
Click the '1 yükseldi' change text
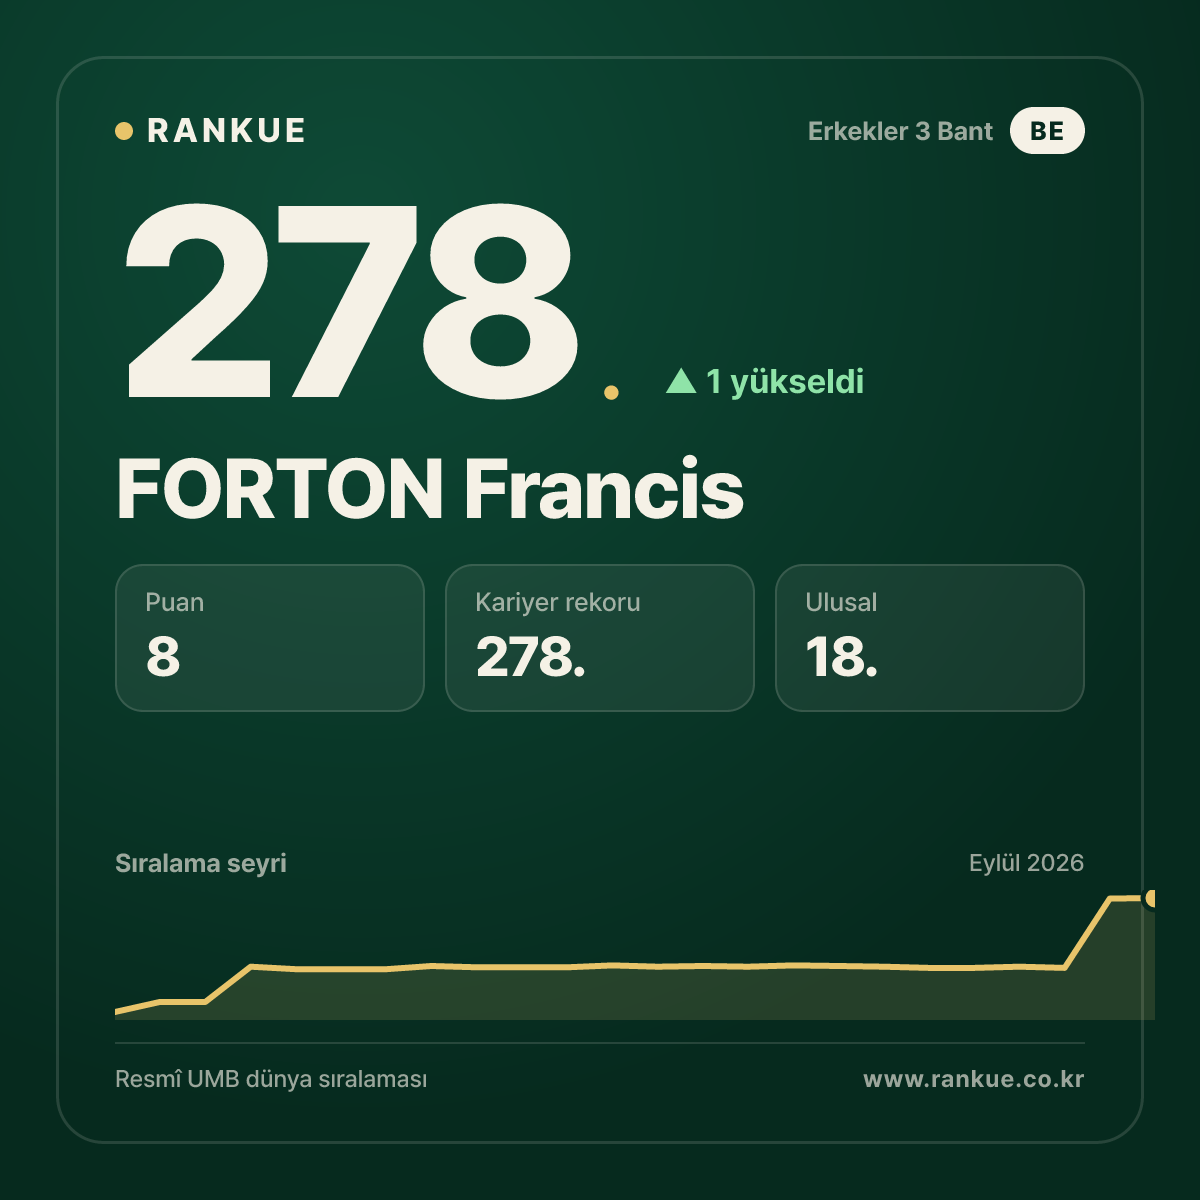pyautogui.click(x=785, y=382)
